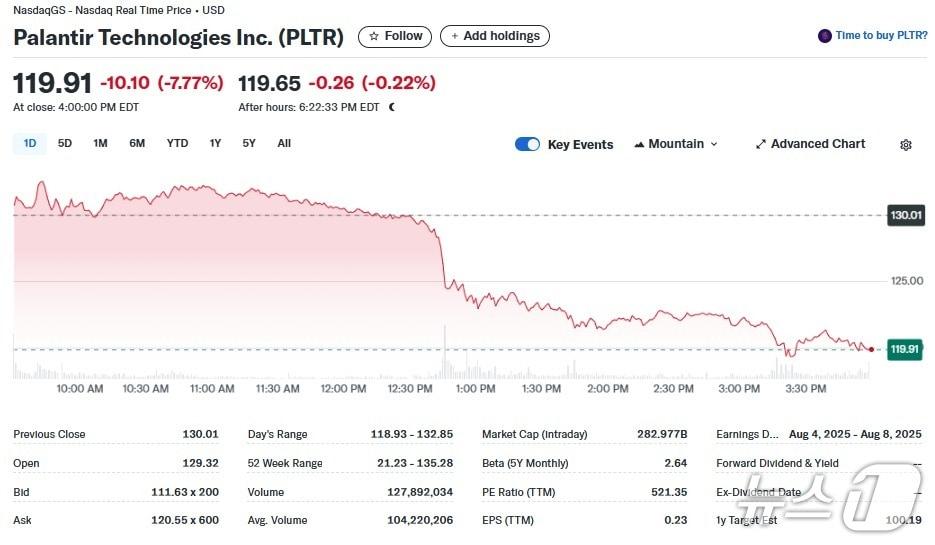Screen dimensions: 935x545
Task: Click the 119.91 current price marker
Action: [x=904, y=349]
